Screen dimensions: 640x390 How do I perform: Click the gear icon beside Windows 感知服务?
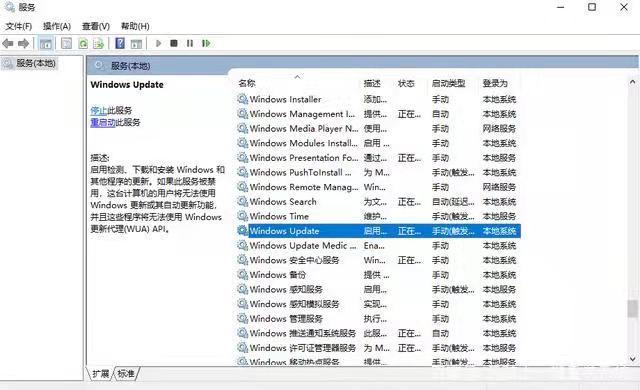242,289
